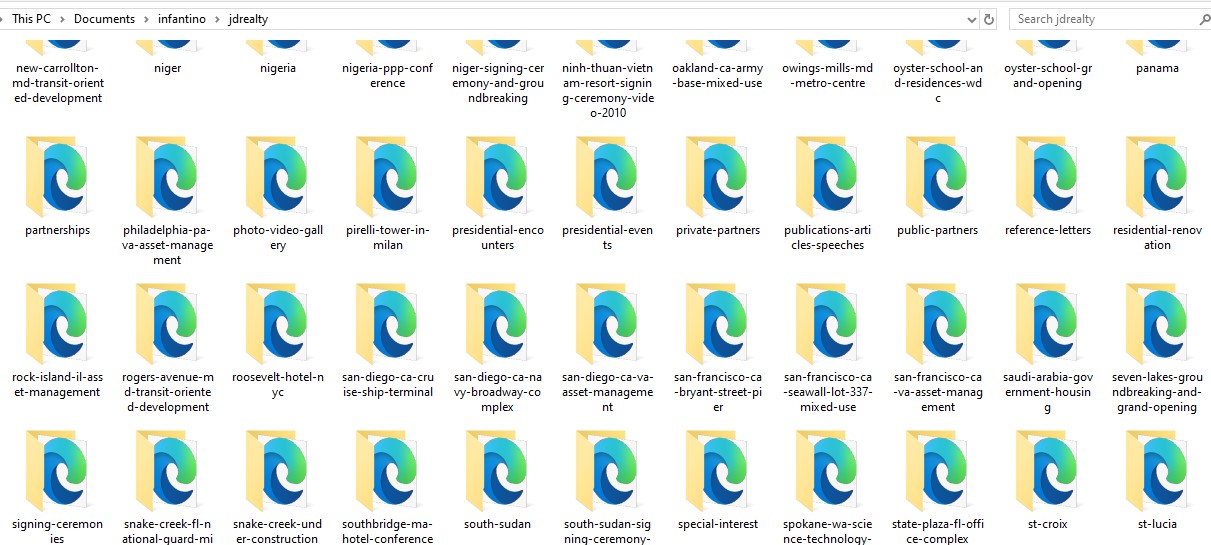Screen dimensions: 1211x545
Task: Click oakland-ca-army-base-mixed-use label
Action: 717,76
